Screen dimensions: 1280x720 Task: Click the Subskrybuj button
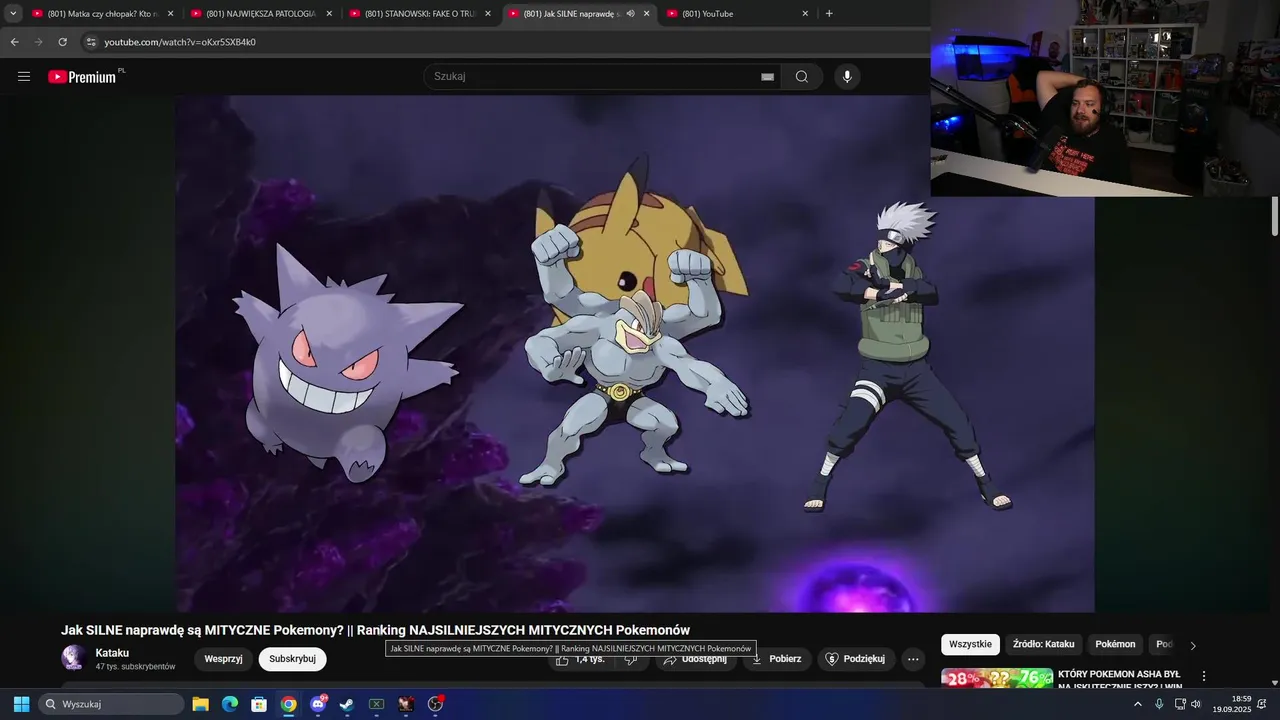tap(292, 659)
